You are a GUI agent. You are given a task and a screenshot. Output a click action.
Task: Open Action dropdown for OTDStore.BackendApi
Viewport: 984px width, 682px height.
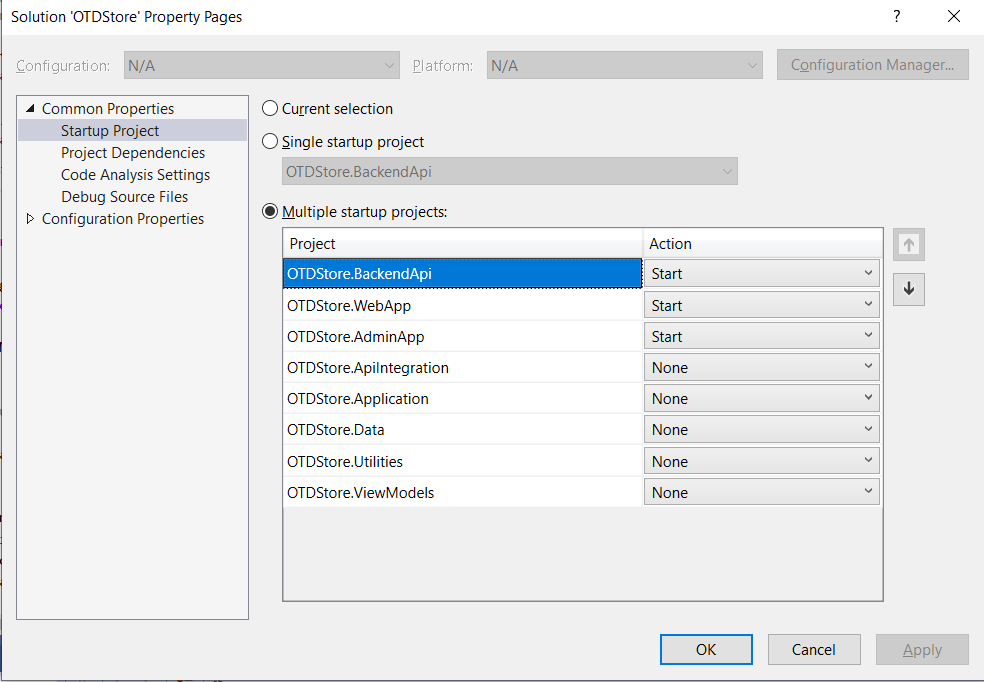(x=761, y=274)
